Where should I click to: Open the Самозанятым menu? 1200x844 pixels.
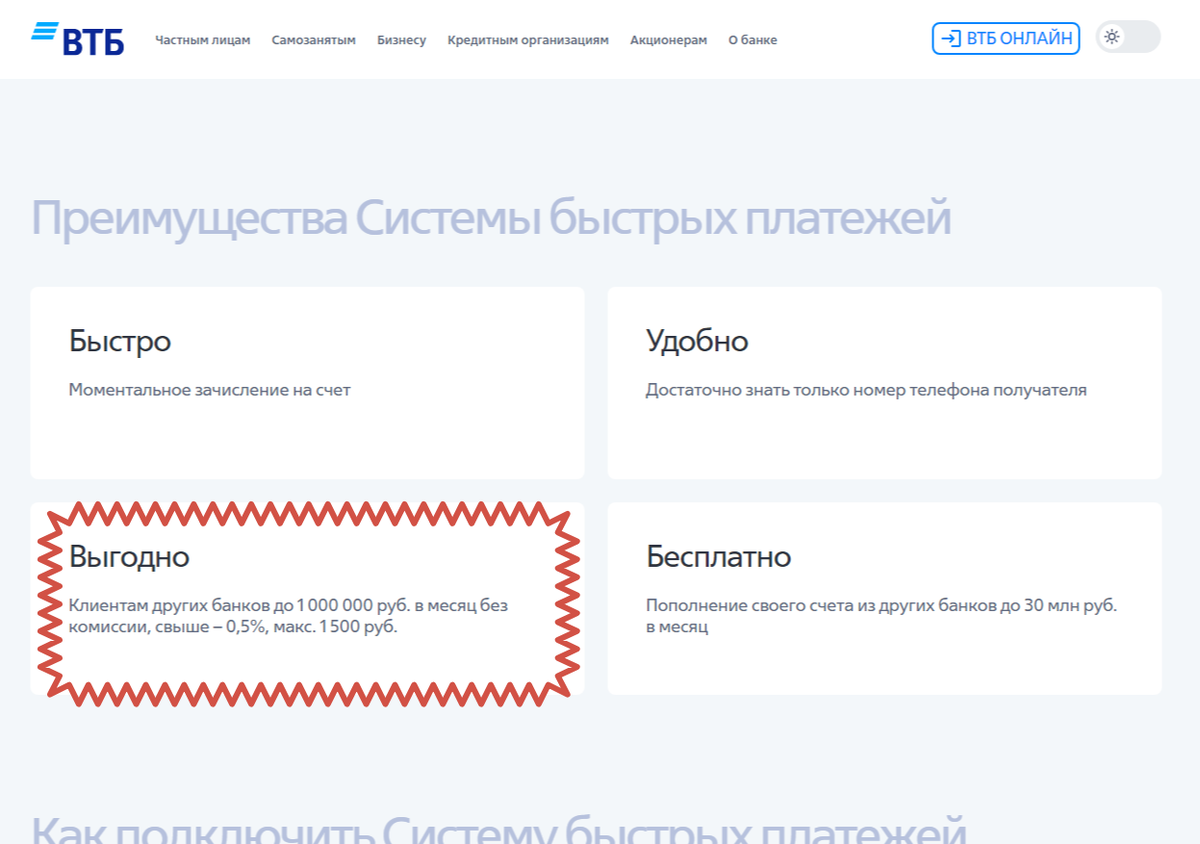pyautogui.click(x=314, y=40)
